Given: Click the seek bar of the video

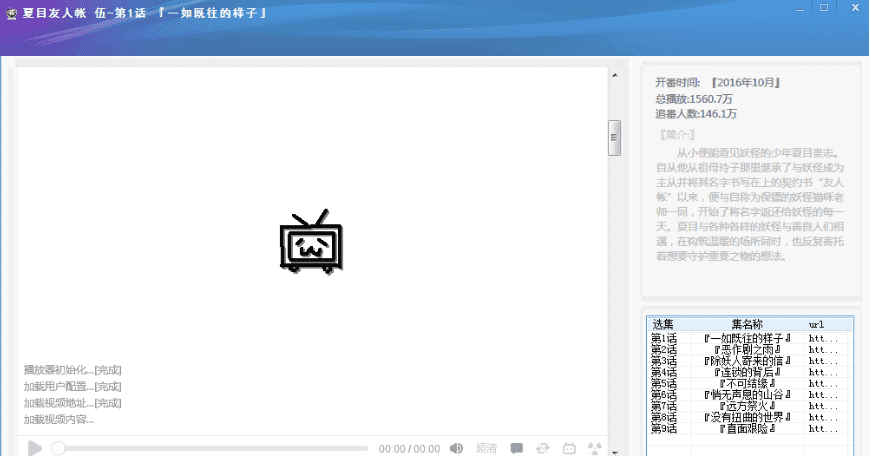Looking at the screenshot, I should (x=210, y=449).
